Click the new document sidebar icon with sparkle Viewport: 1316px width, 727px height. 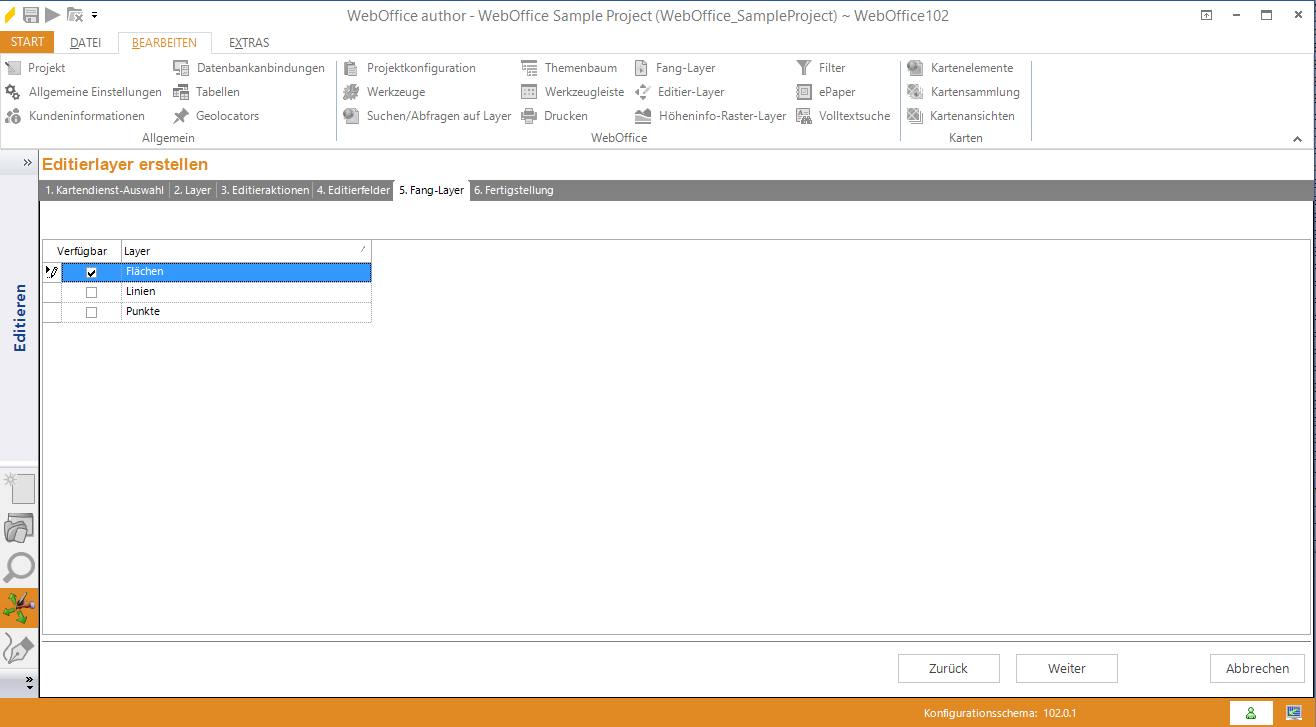click(19, 488)
